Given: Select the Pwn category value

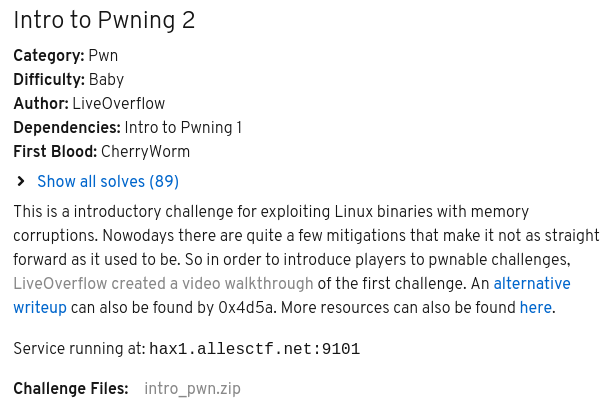Looking at the screenshot, I should pos(103,56).
